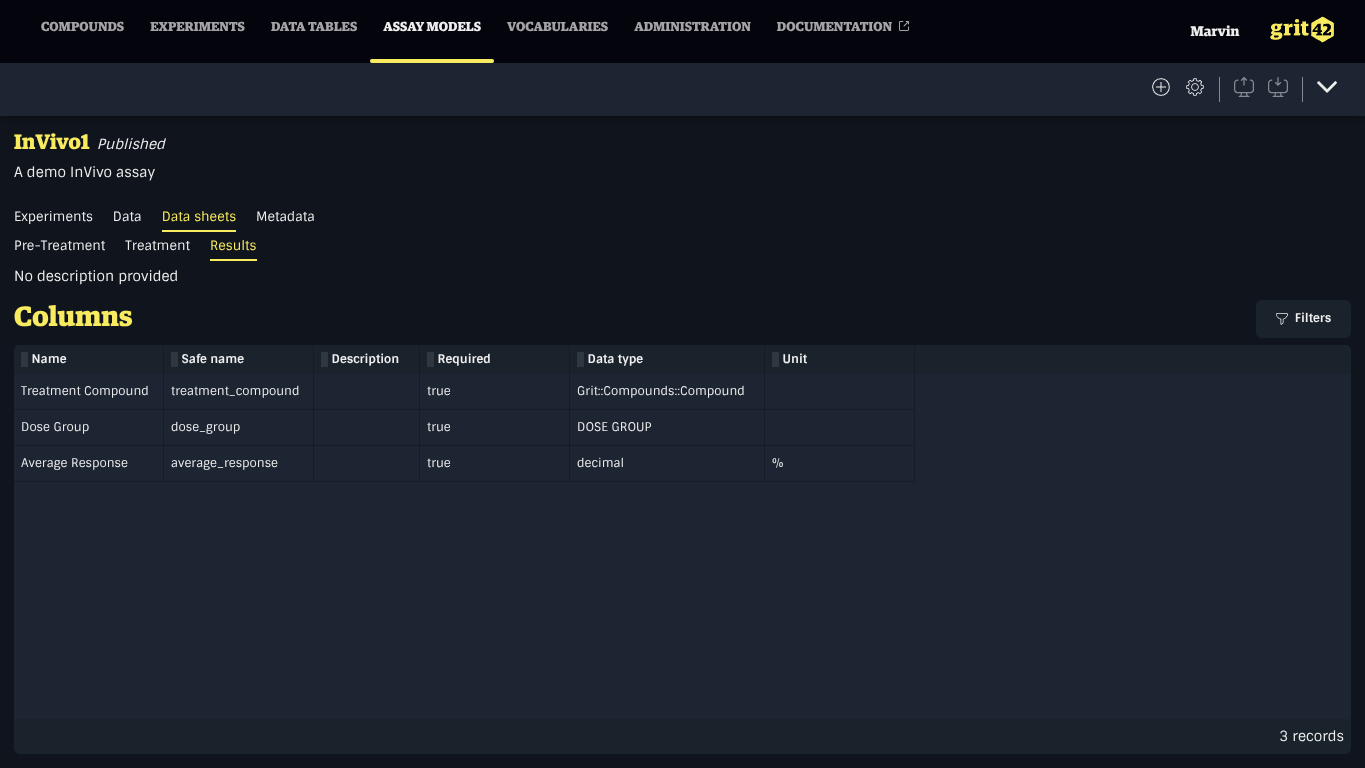1365x768 pixels.
Task: Switch to the Data tab
Action: pyautogui.click(x=127, y=216)
